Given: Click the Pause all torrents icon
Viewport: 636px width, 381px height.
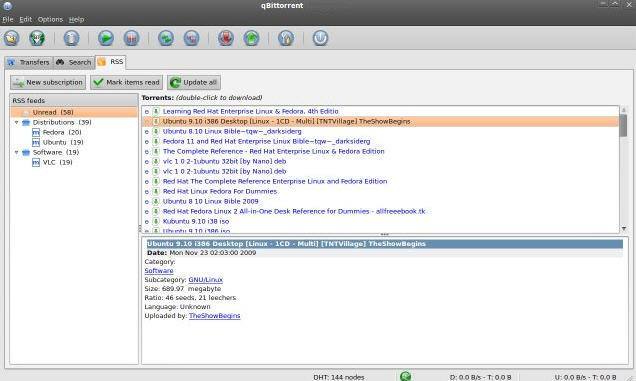Looking at the screenshot, I should [x=191, y=38].
